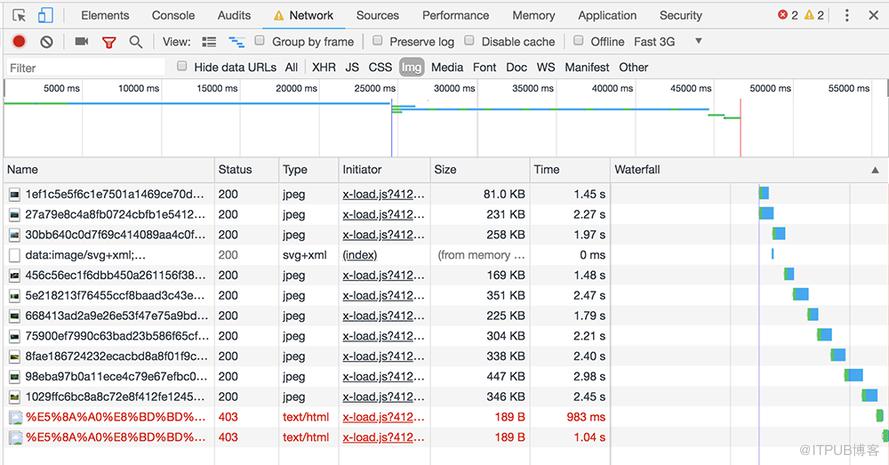The width and height of the screenshot is (889, 465).
Task: Open the Performance tab
Action: pos(455,15)
